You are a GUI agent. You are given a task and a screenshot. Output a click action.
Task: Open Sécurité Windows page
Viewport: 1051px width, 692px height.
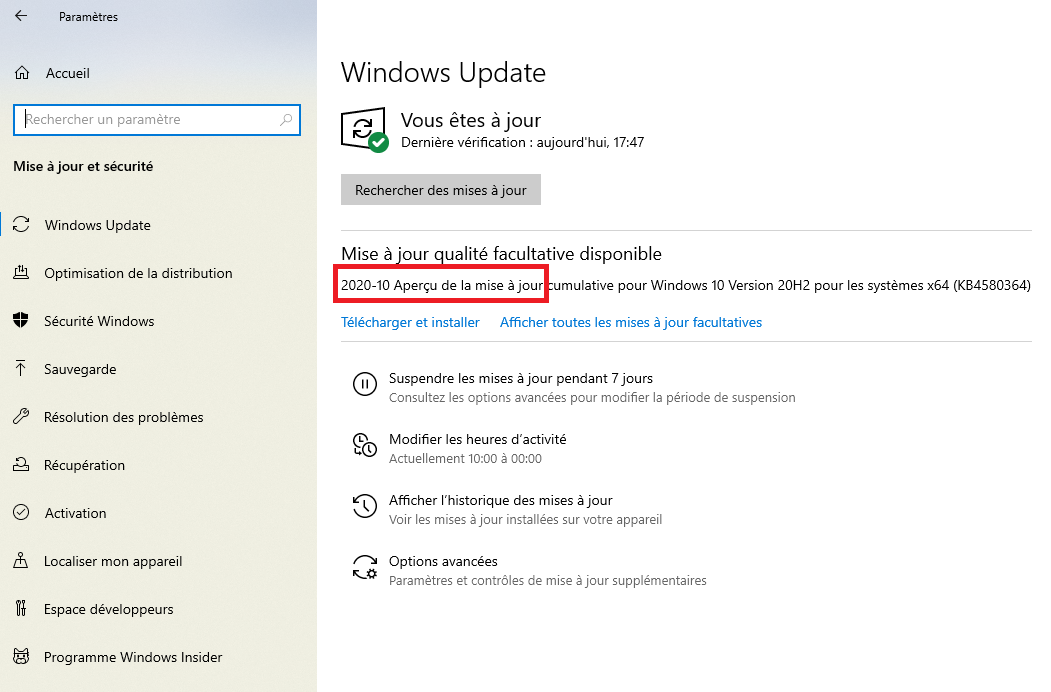pyautogui.click(x=99, y=321)
